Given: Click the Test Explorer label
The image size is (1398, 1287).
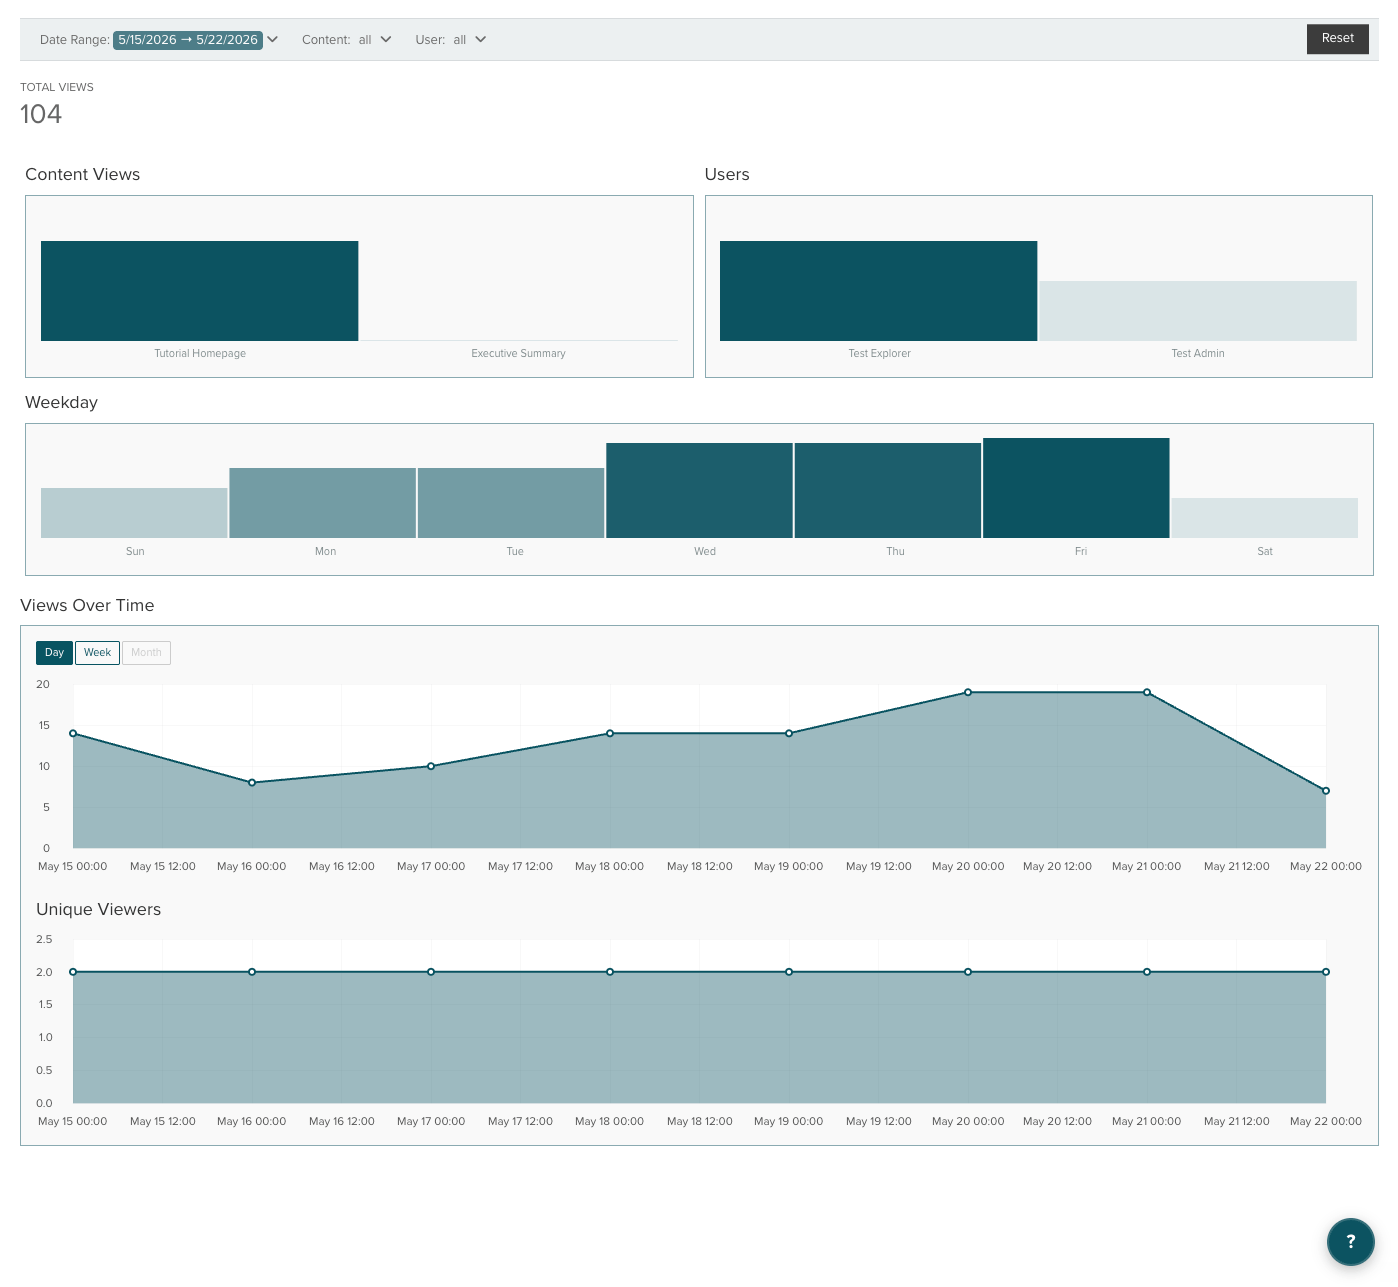Looking at the screenshot, I should click(x=879, y=353).
